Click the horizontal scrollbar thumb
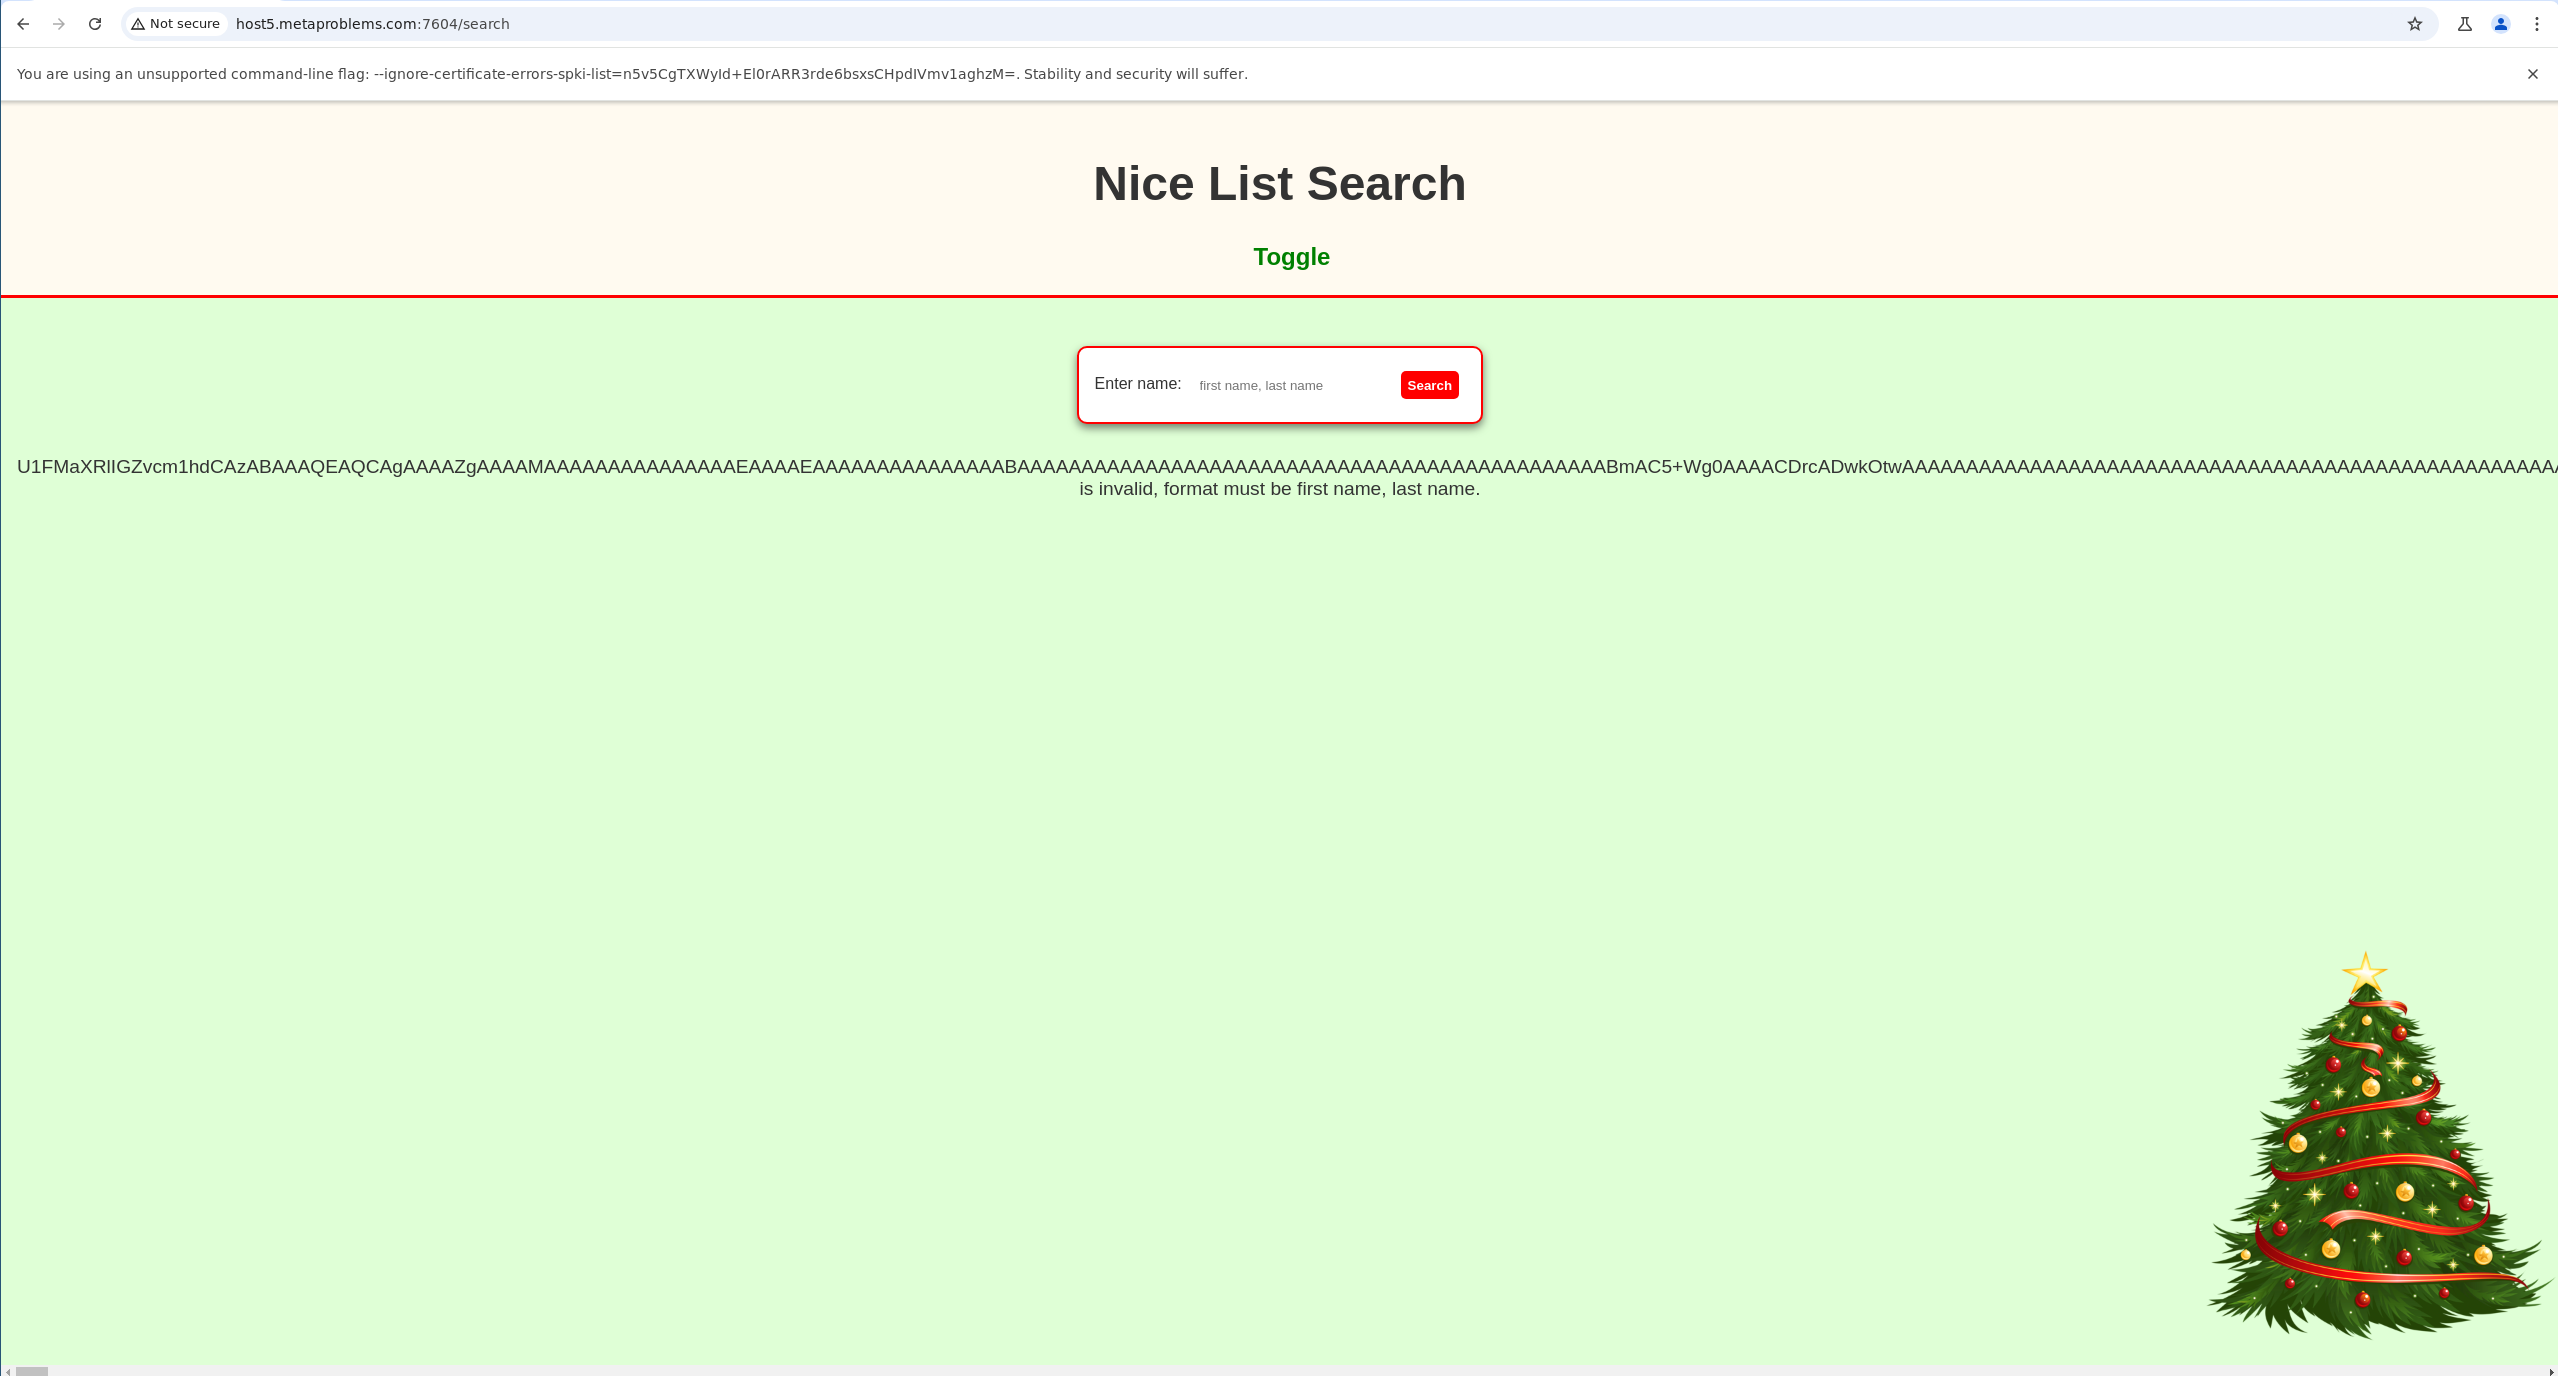This screenshot has height=1376, width=2558. (32, 1371)
